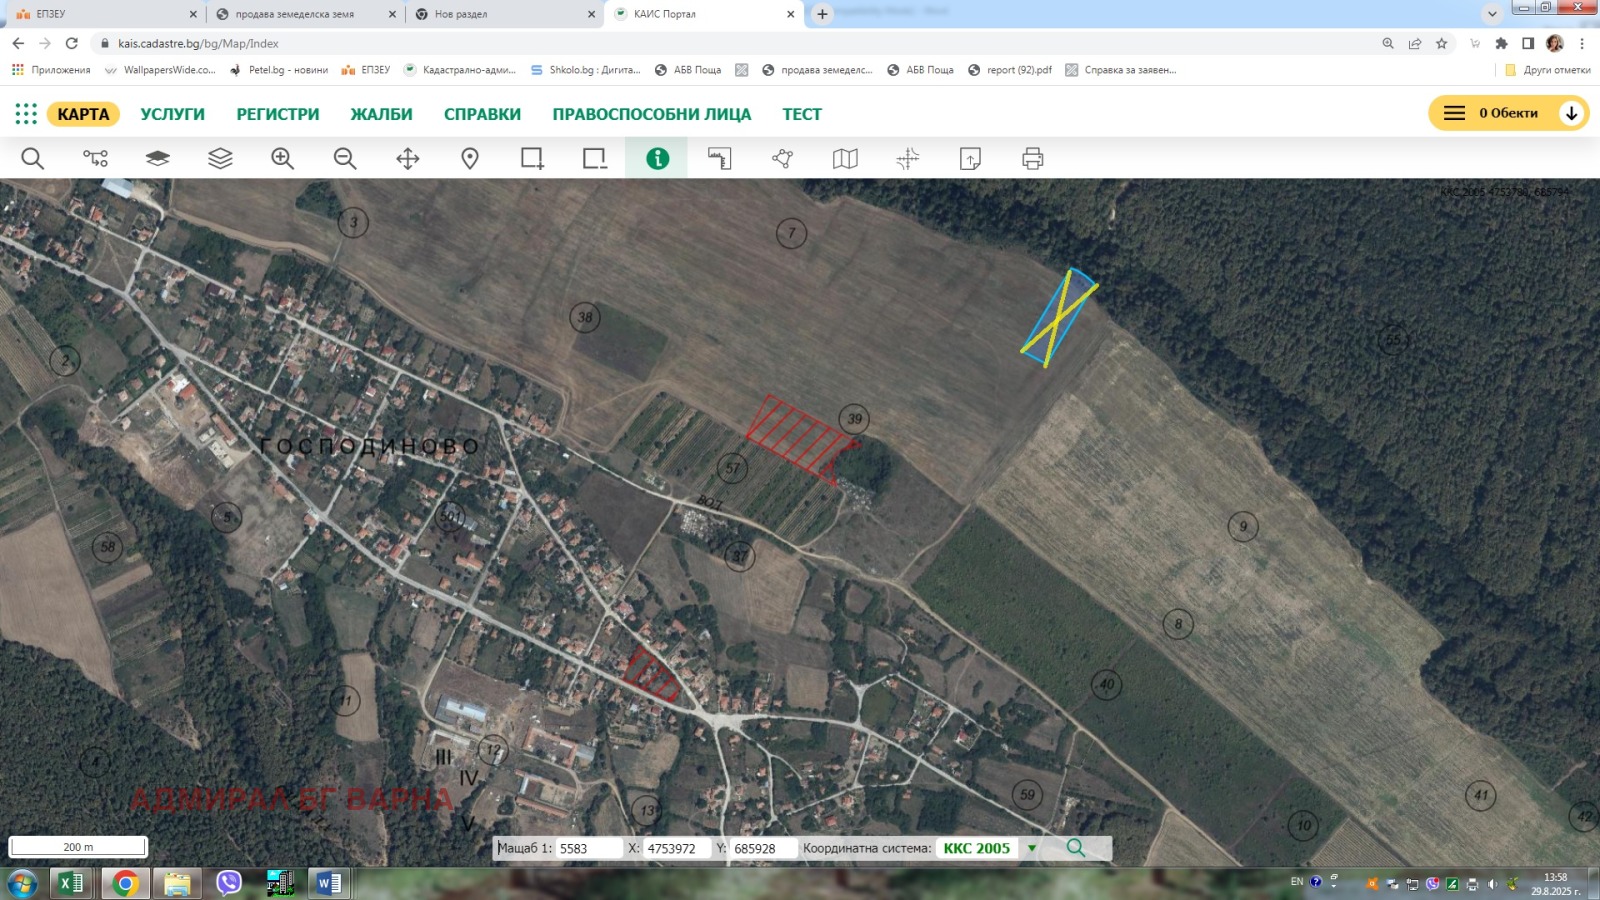Switch to the продава земеделска земя tab
The width and height of the screenshot is (1600, 900).
(300, 14)
